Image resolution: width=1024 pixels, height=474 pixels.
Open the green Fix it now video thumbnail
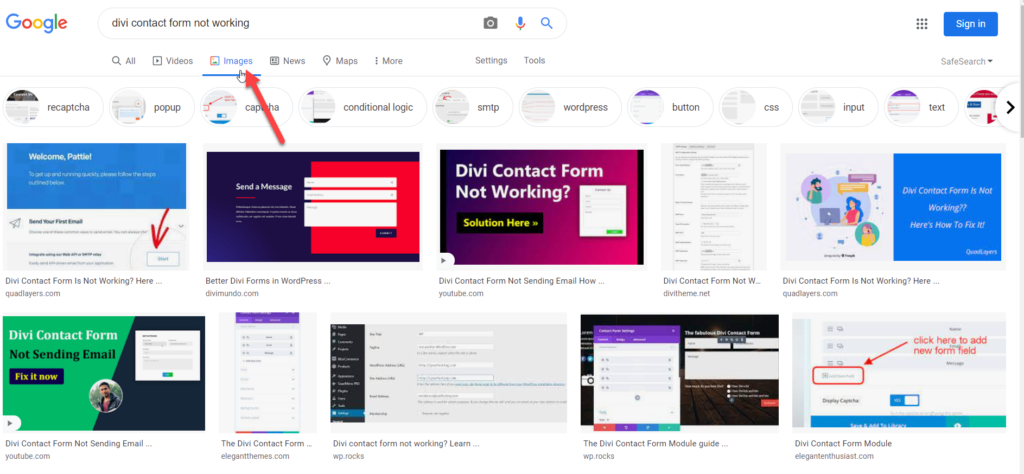[104, 373]
